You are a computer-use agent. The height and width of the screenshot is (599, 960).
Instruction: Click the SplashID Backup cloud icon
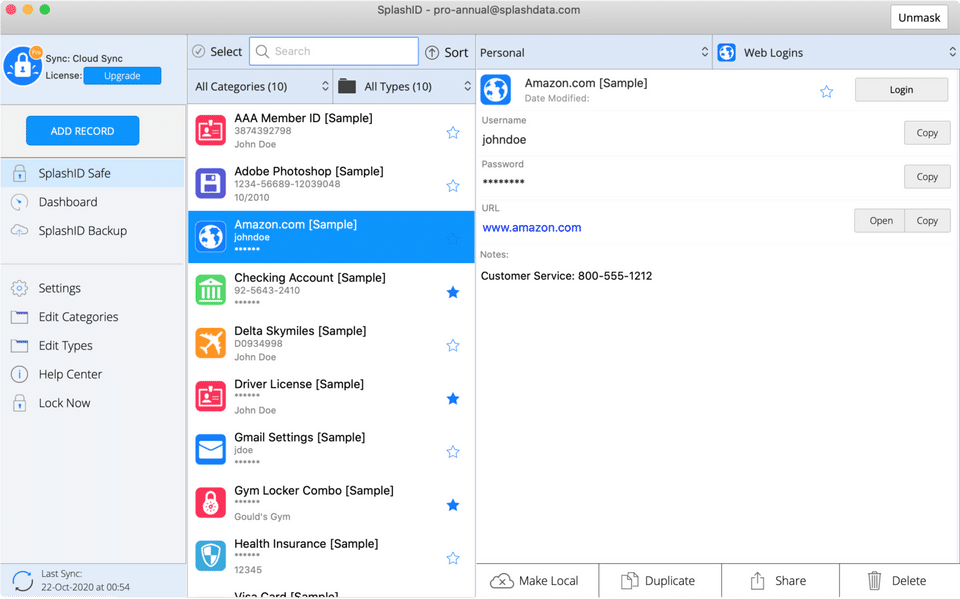20,231
